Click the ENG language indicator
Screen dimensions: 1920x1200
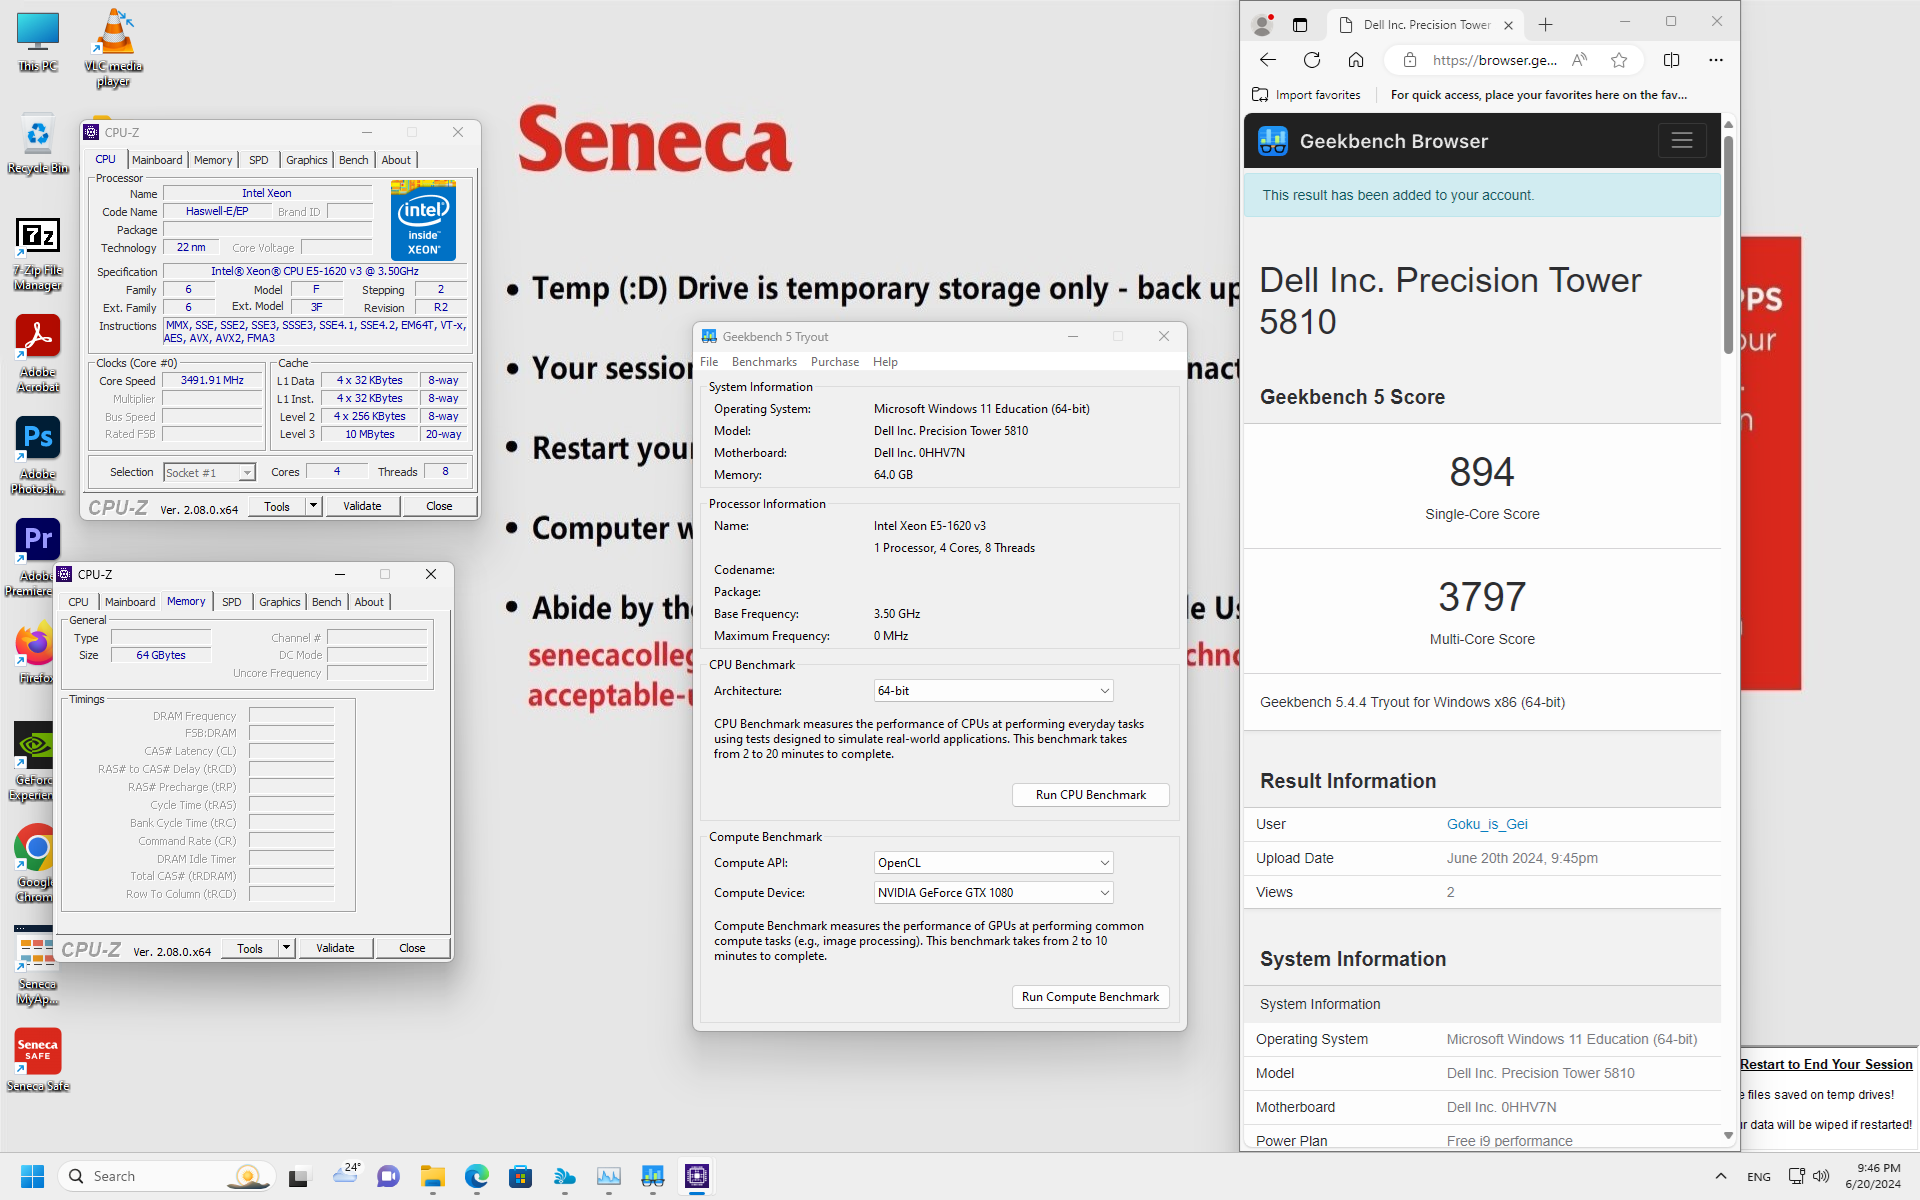click(x=1759, y=1177)
